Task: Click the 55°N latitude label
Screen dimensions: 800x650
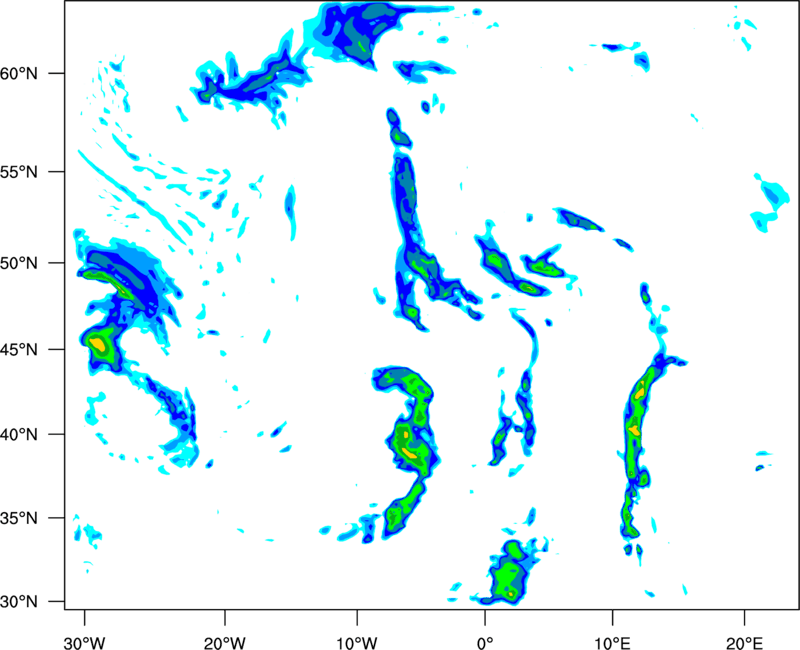Action: click(19, 172)
